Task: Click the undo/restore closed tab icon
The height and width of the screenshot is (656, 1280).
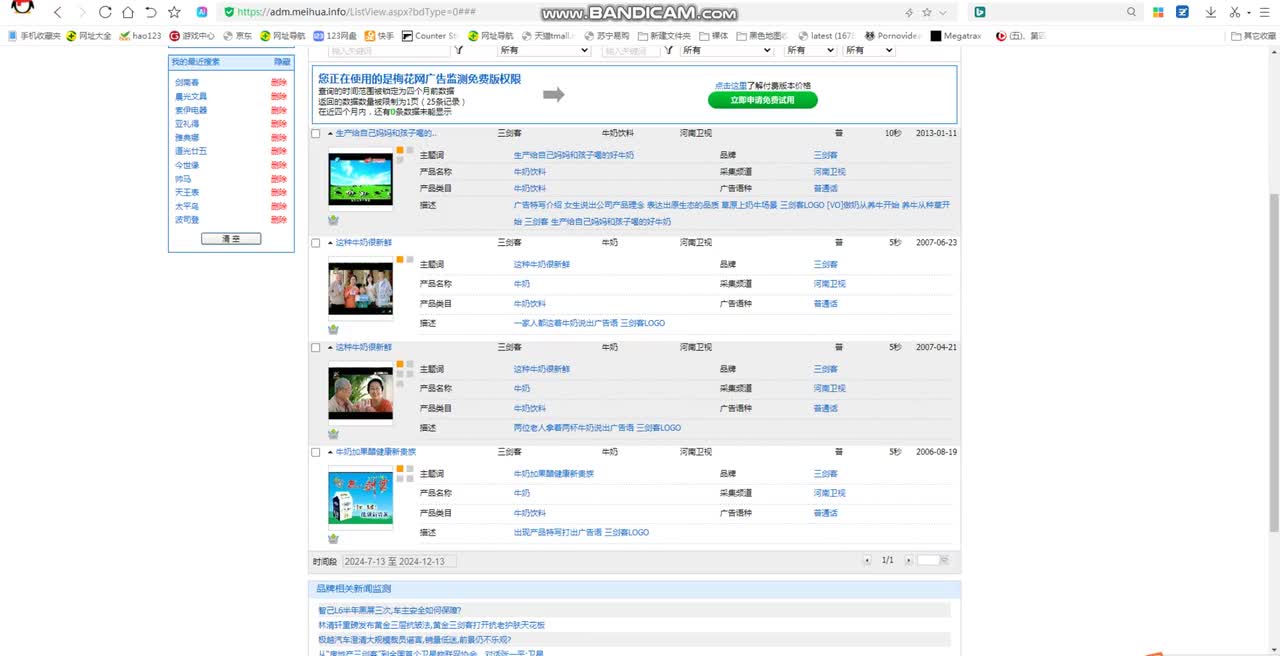Action: (151, 12)
